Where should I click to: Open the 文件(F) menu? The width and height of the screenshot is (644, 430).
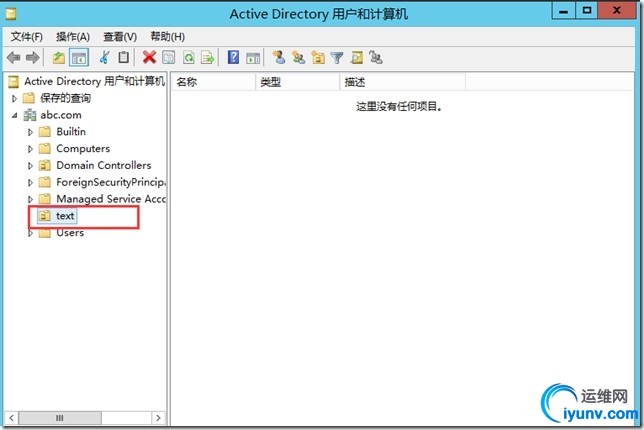click(x=27, y=37)
